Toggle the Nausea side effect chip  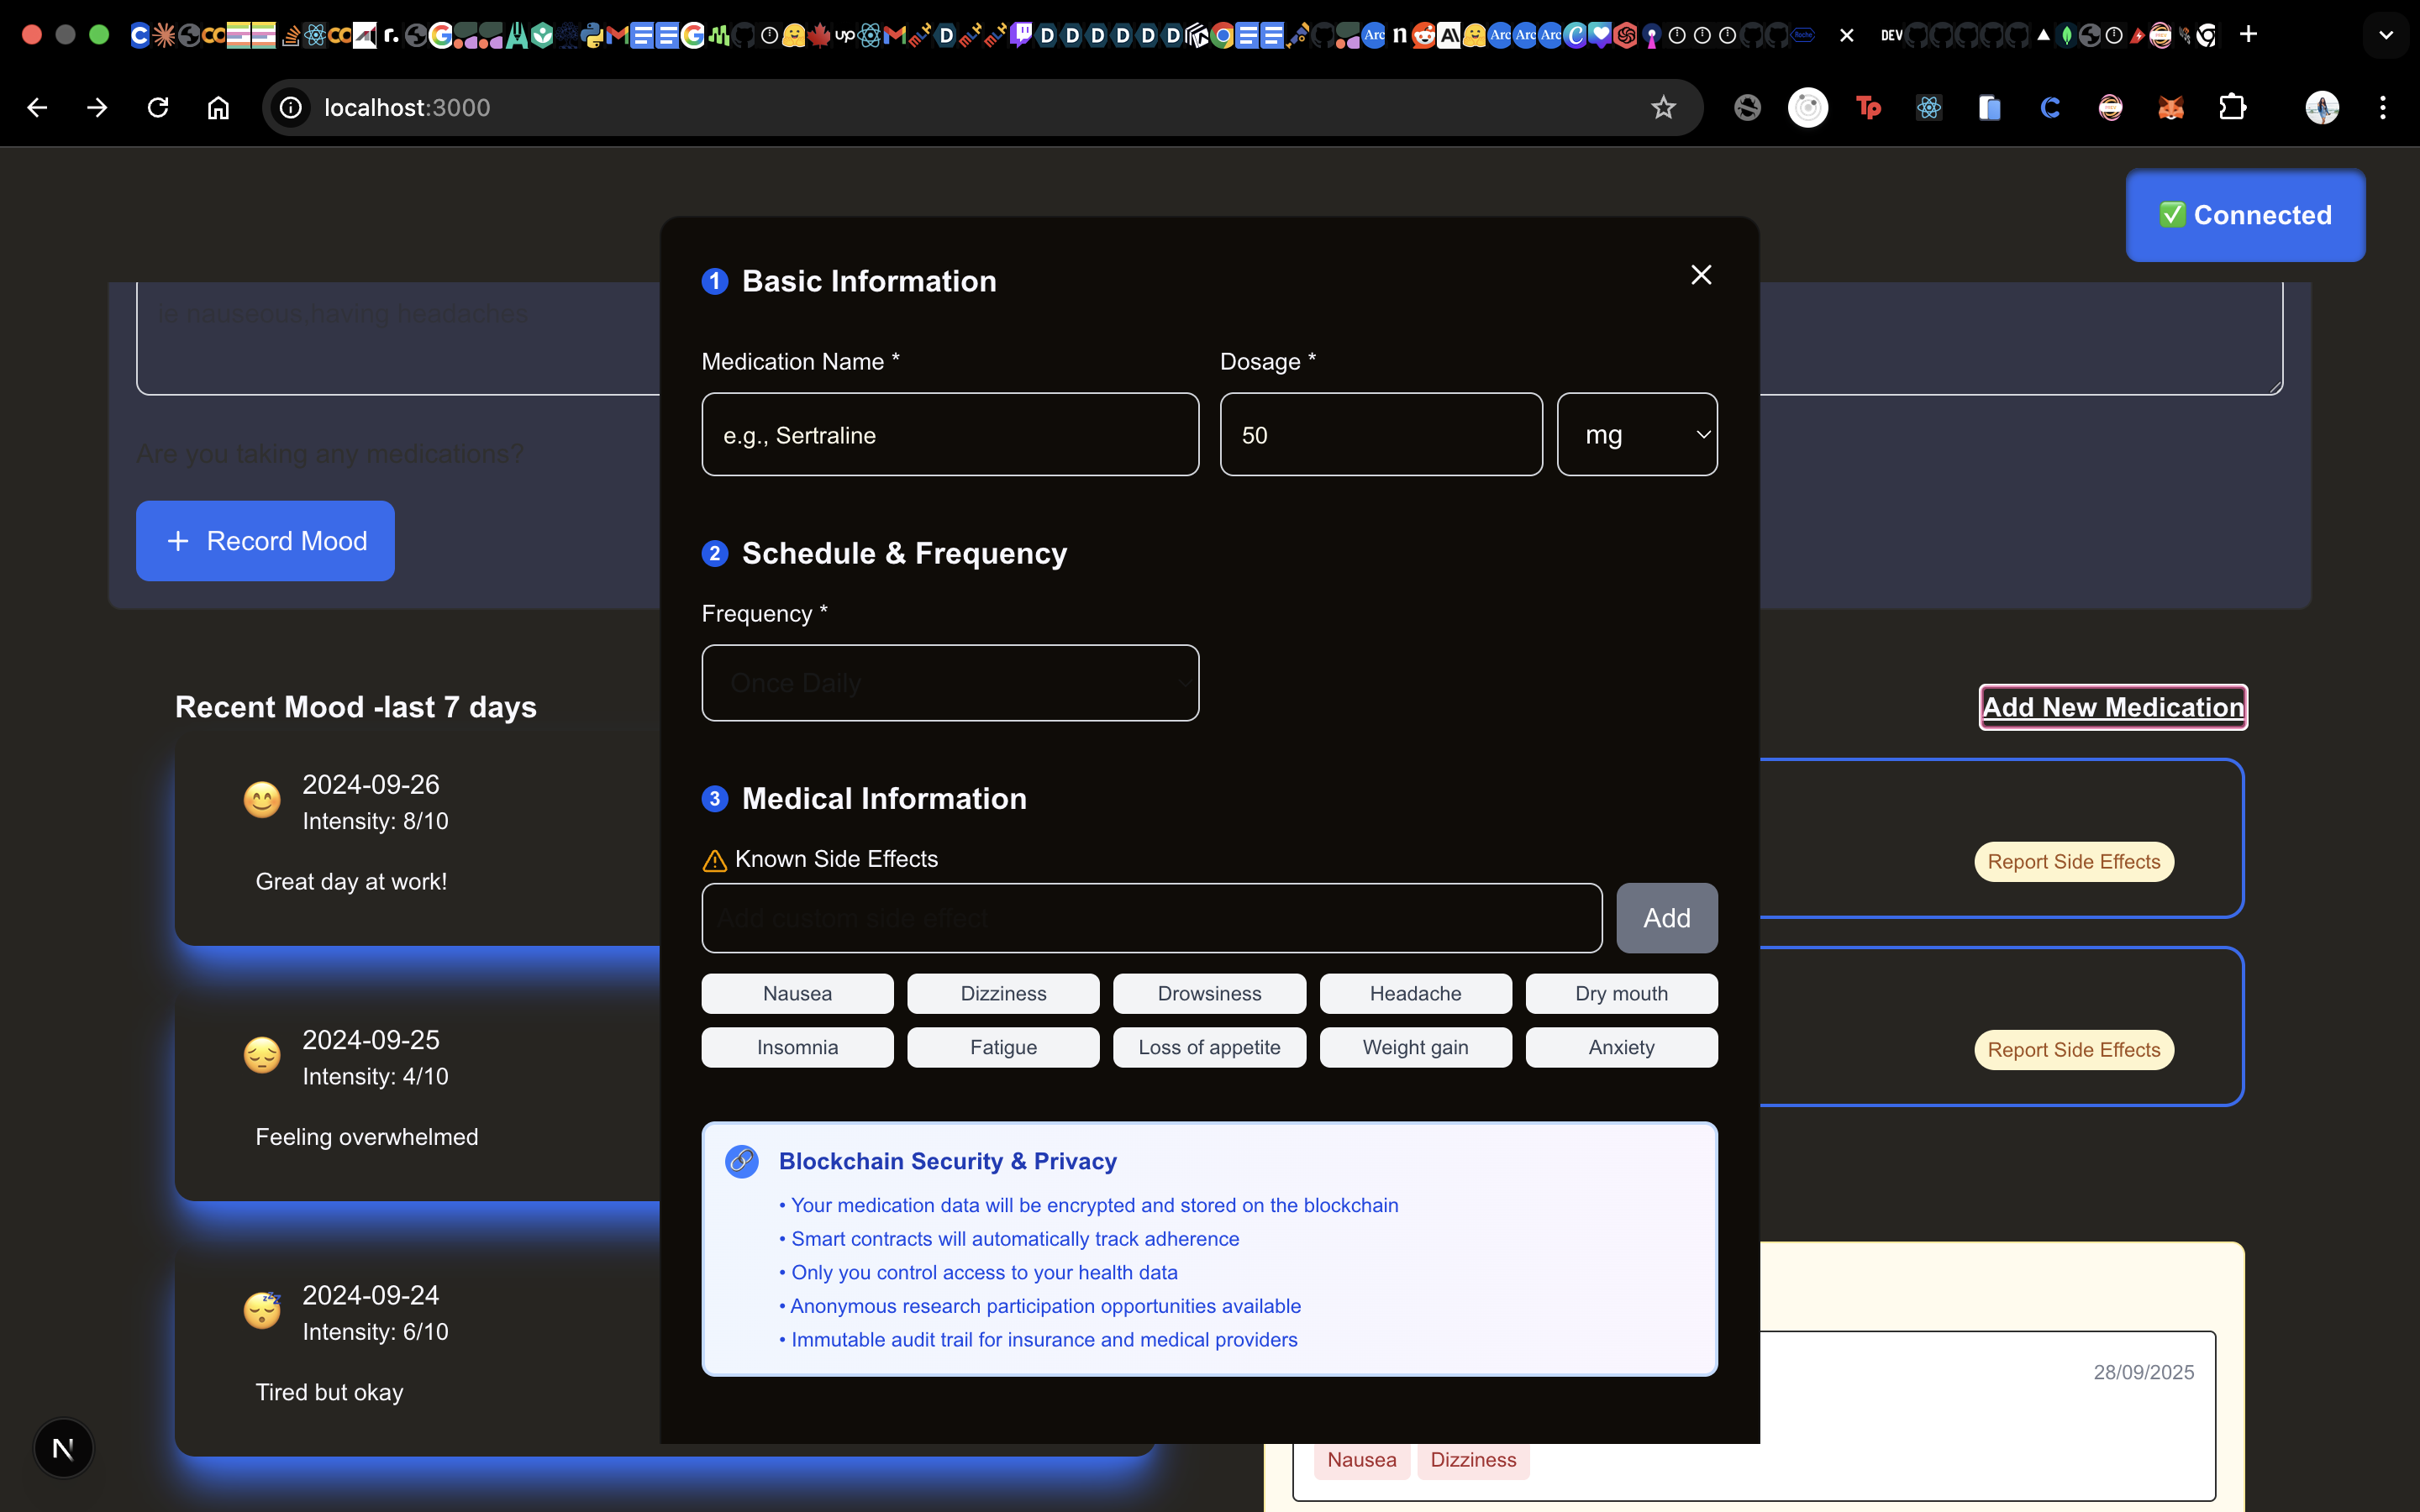[797, 993]
